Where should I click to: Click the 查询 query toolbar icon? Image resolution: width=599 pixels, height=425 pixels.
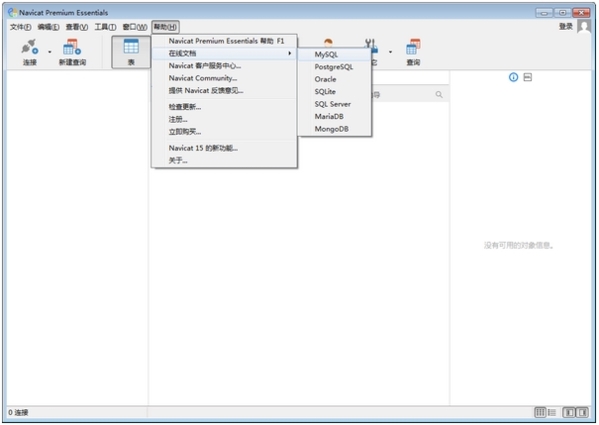pyautogui.click(x=413, y=47)
